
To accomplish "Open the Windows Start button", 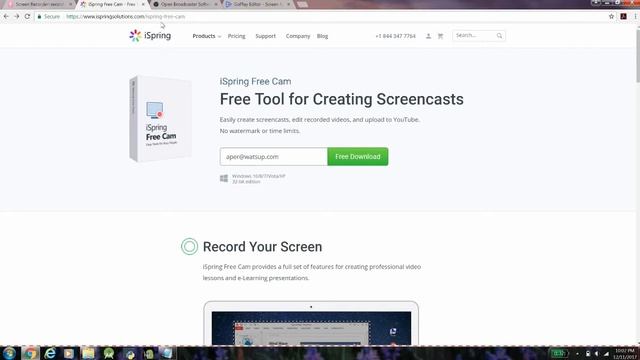I will (x=9, y=353).
